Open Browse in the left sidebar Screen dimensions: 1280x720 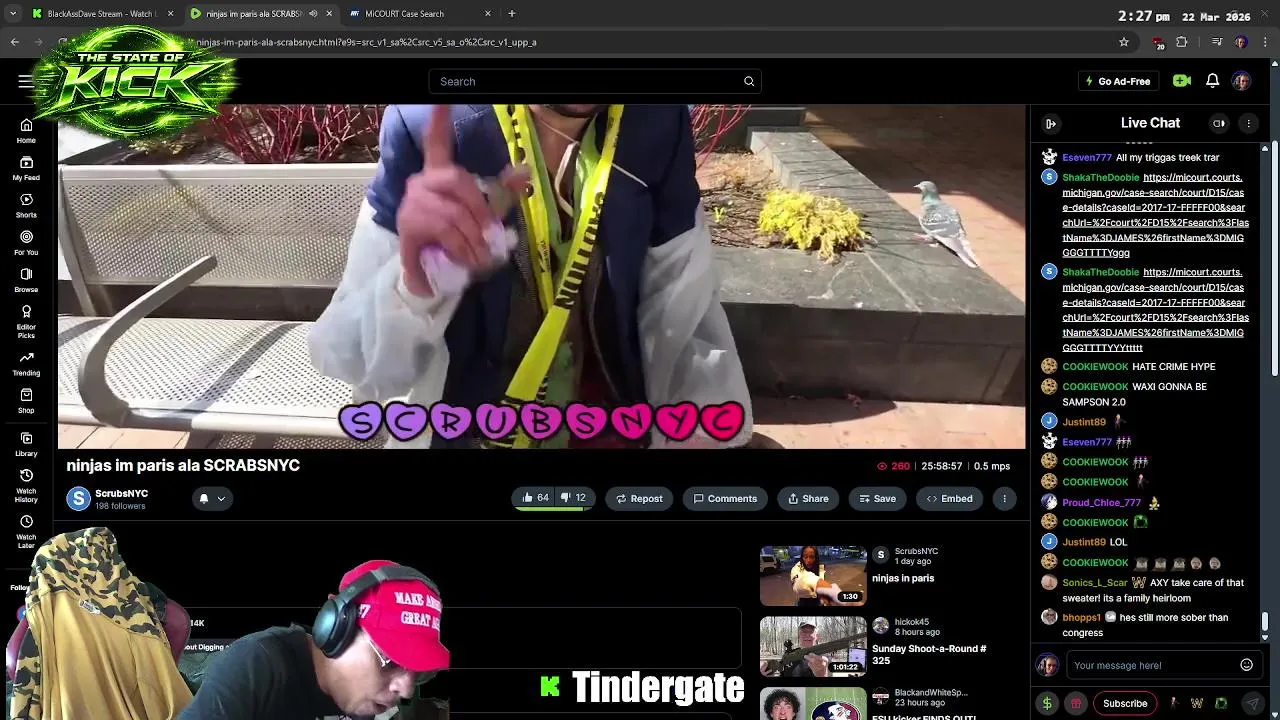click(26, 279)
